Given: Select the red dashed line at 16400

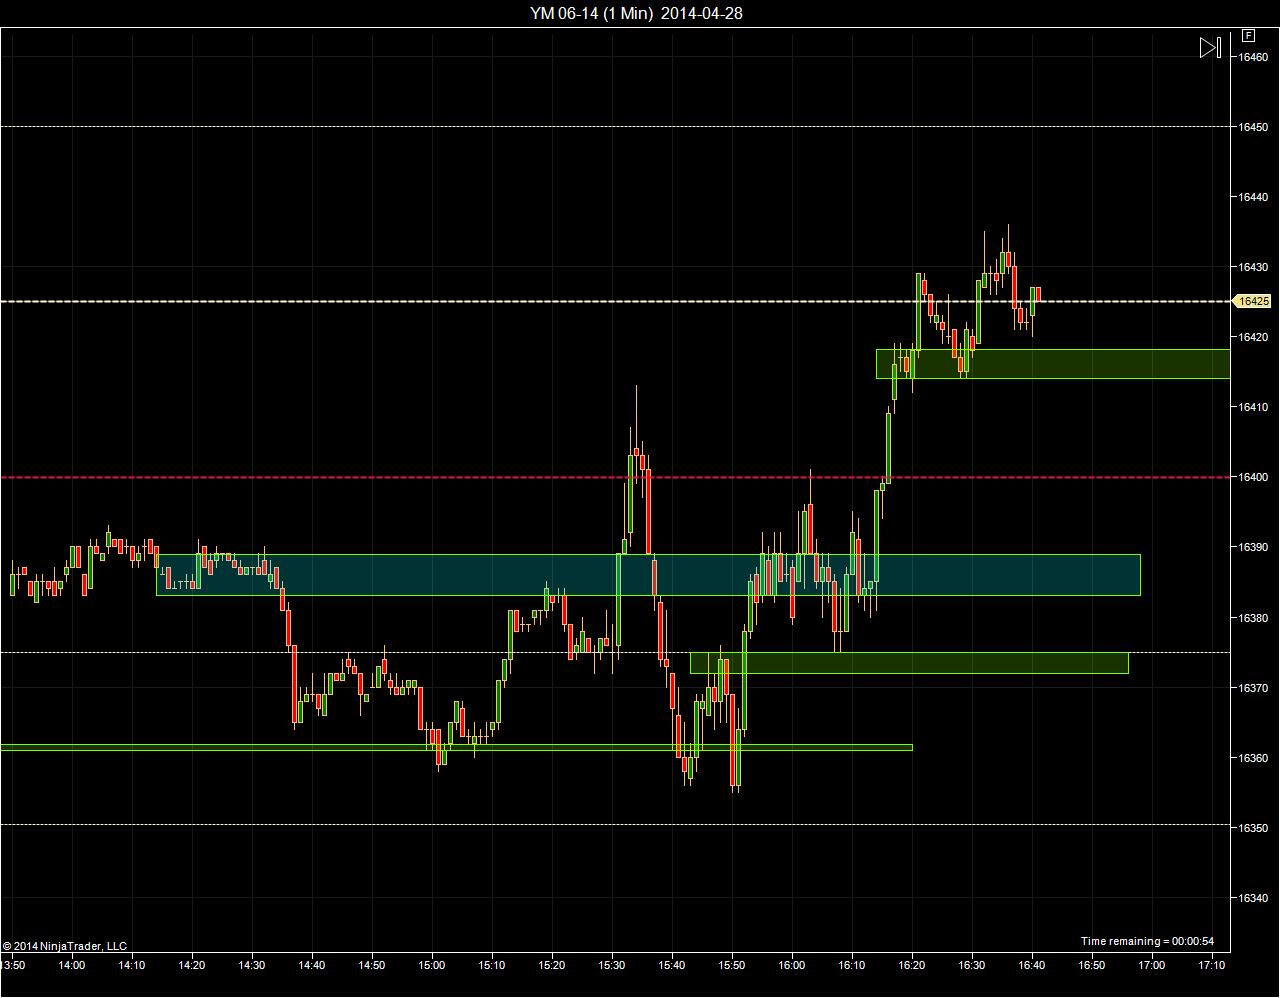Looking at the screenshot, I should coord(615,477).
